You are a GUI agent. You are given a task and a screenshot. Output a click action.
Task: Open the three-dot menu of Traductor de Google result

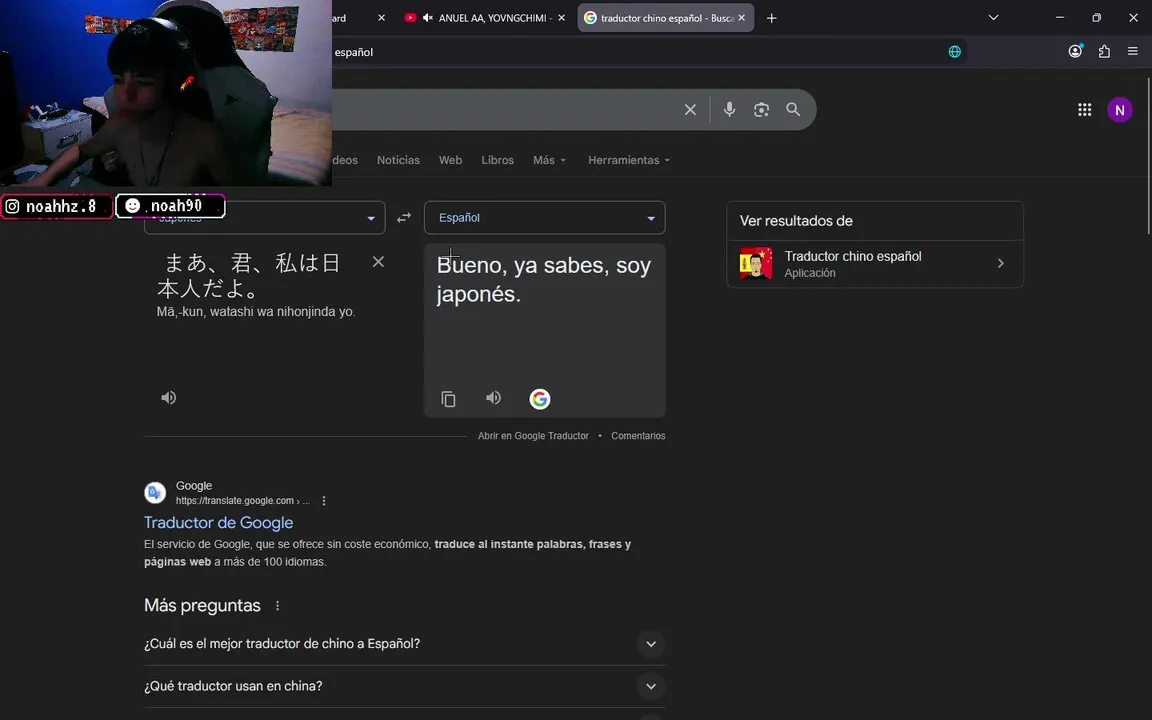[324, 501]
